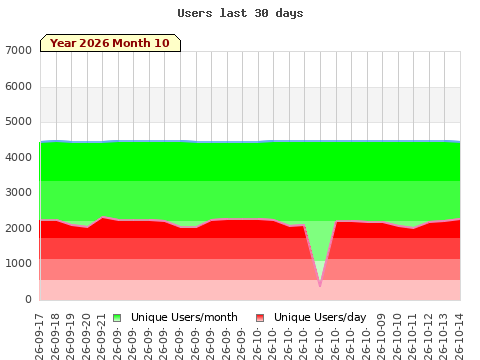
Task: Click the 1000 y-axis label
Action: (18, 263)
